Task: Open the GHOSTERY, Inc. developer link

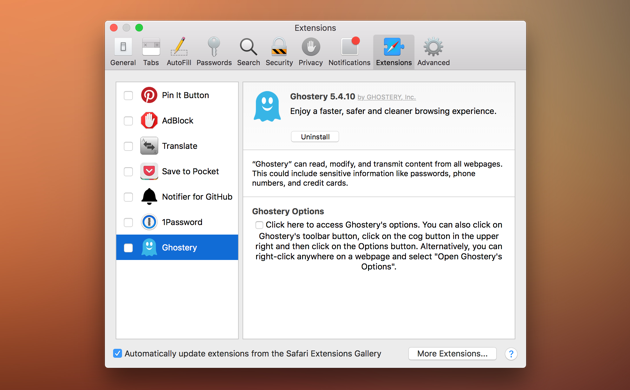Action: [386, 97]
